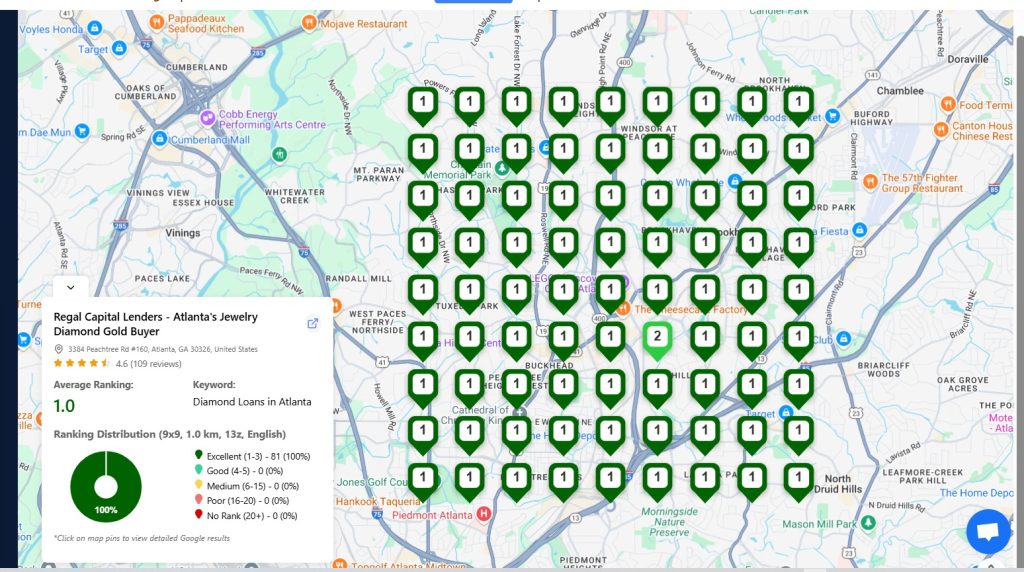Screen dimensions: 1024x572
Task: Collapse the ranking info panel chevron
Action: (x=71, y=287)
